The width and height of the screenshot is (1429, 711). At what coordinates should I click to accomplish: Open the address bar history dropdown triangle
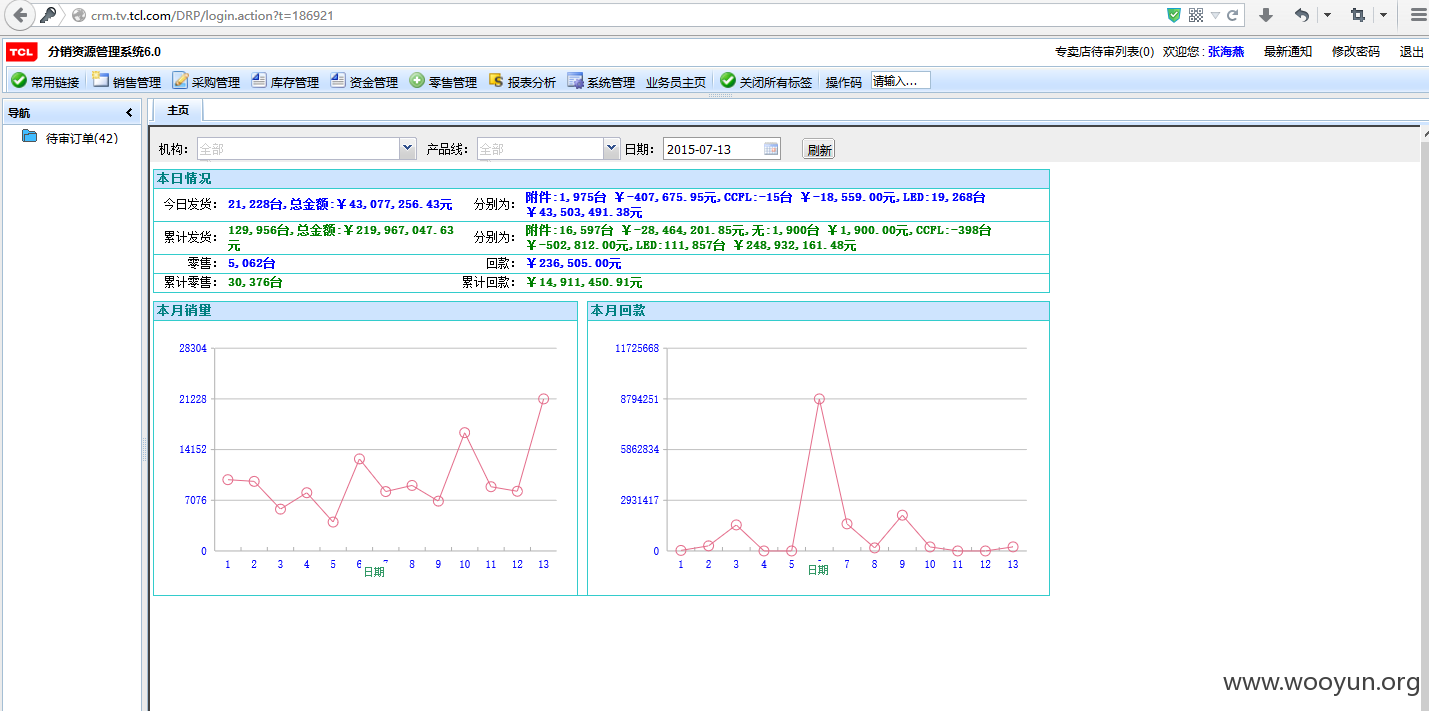[1215, 16]
